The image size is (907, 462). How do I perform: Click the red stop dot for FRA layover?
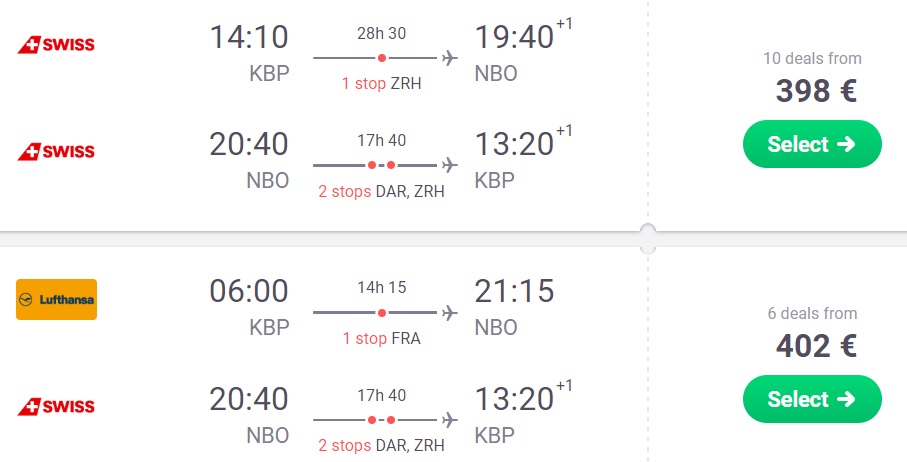382,313
